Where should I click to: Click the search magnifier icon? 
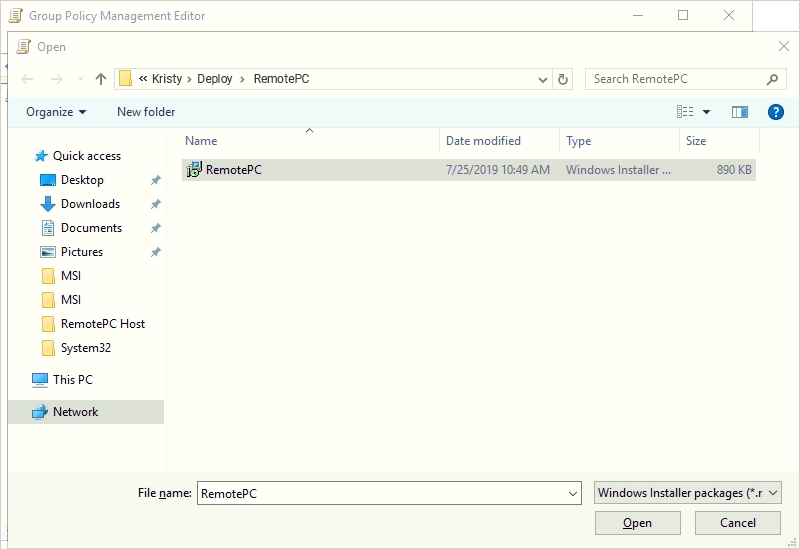[772, 79]
